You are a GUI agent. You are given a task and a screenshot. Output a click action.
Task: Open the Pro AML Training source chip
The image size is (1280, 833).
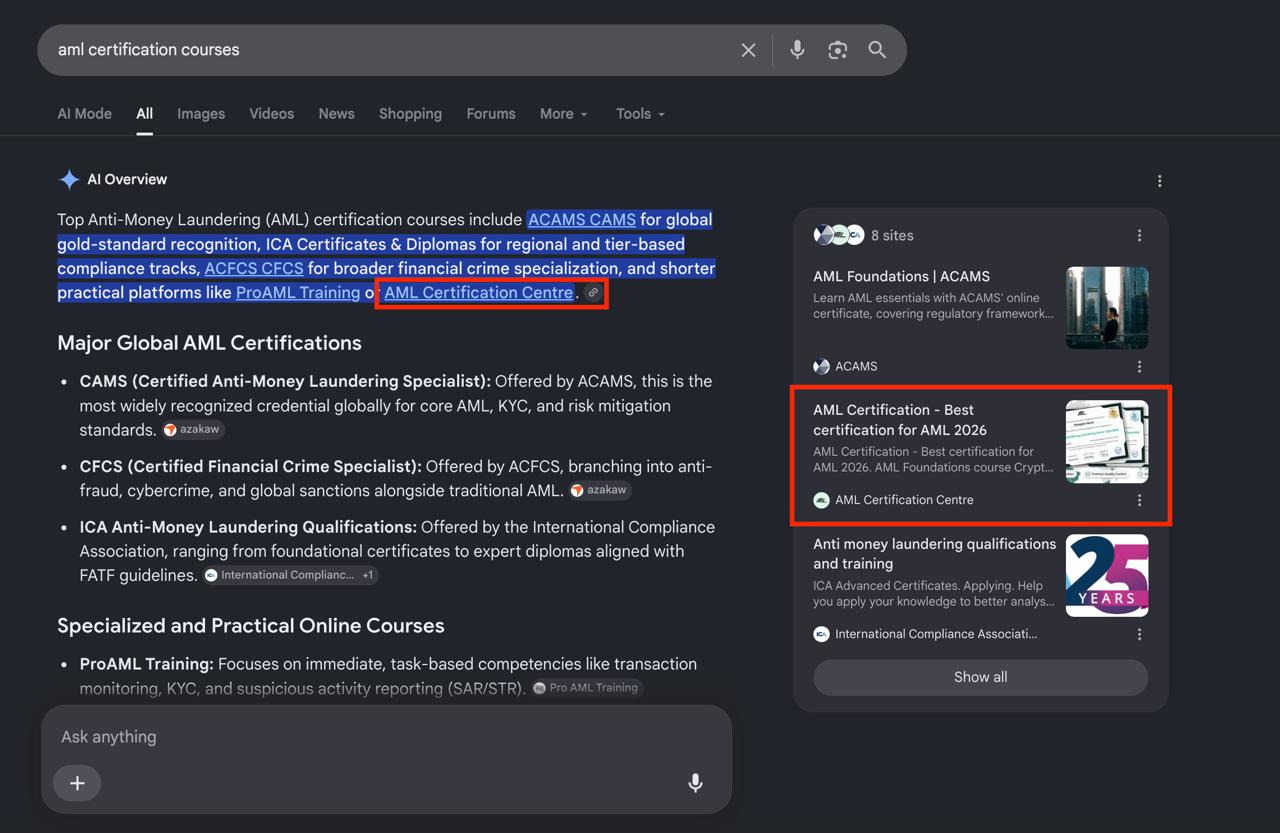(586, 688)
